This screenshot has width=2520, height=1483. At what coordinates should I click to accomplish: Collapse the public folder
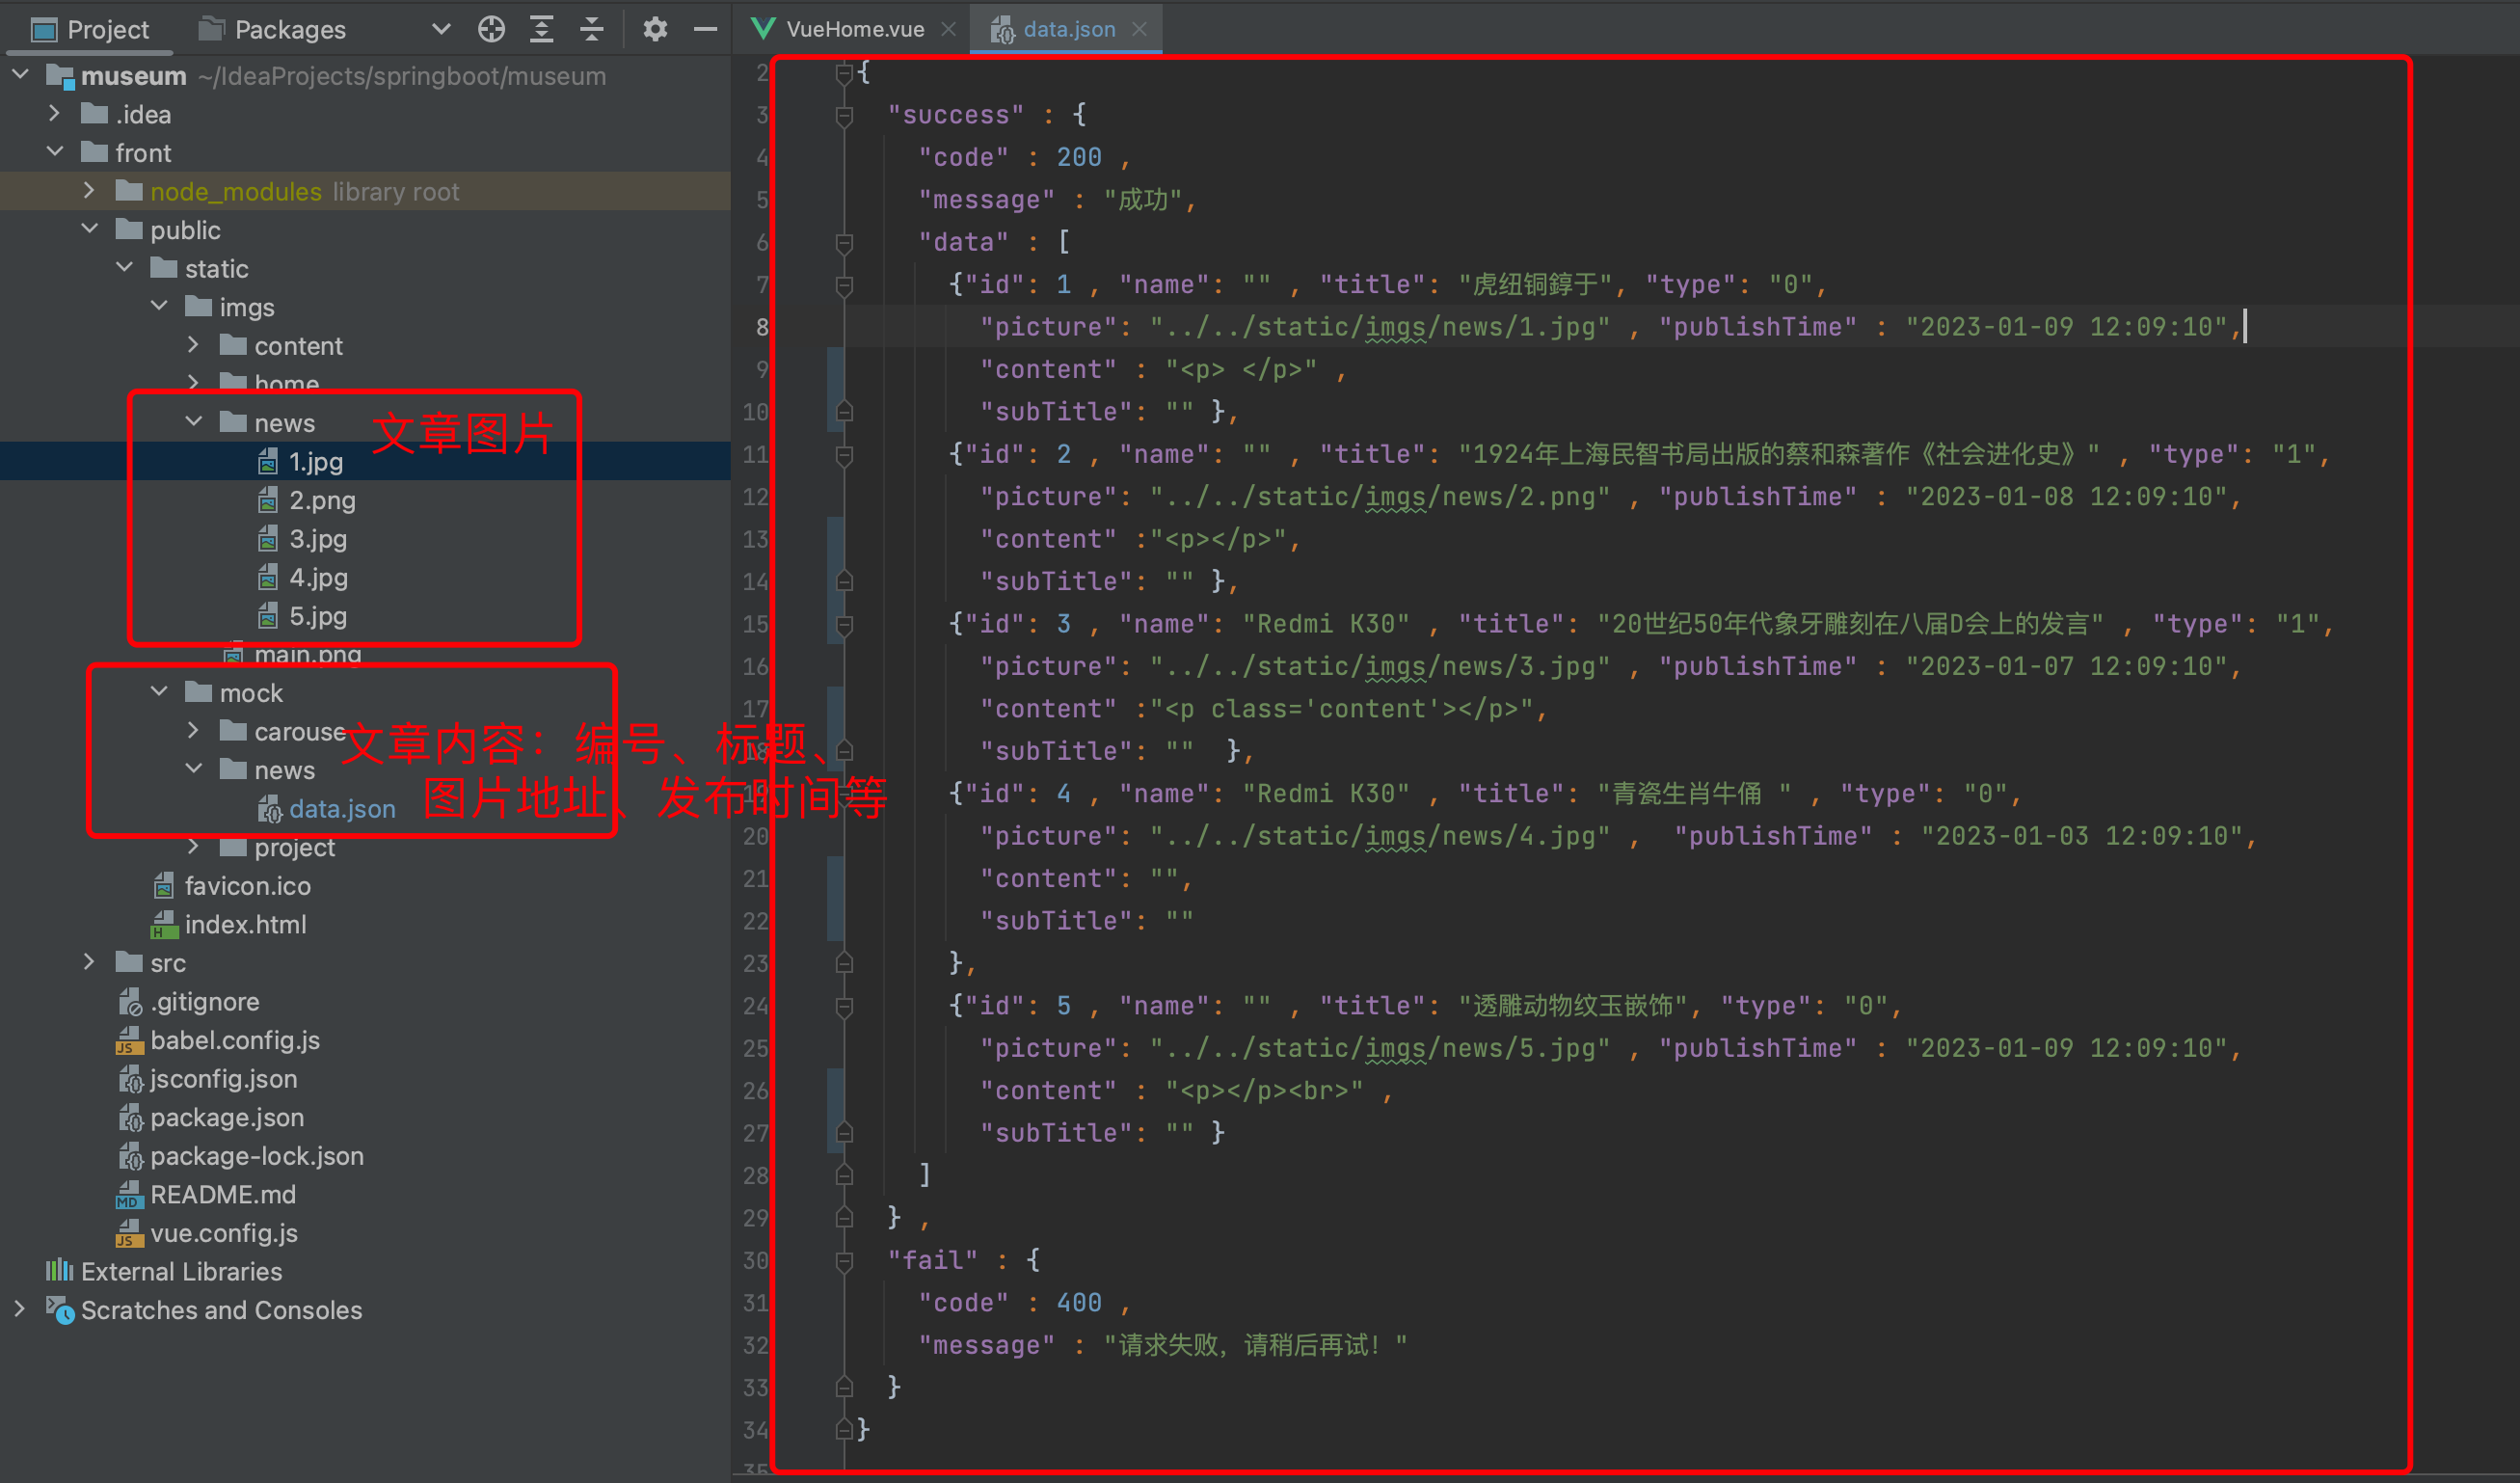click(x=90, y=229)
